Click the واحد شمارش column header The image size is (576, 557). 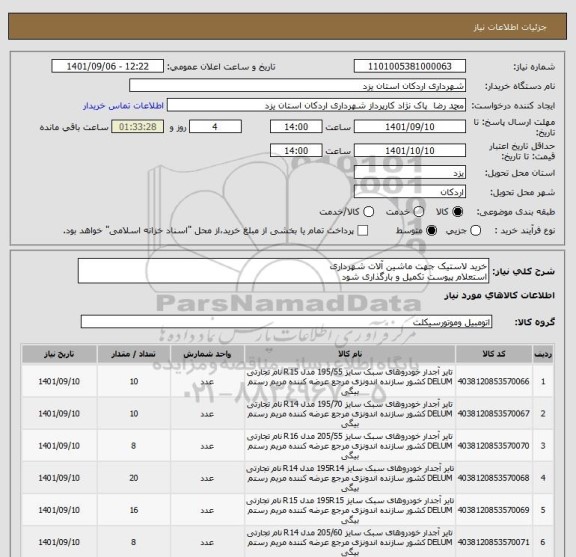(207, 354)
